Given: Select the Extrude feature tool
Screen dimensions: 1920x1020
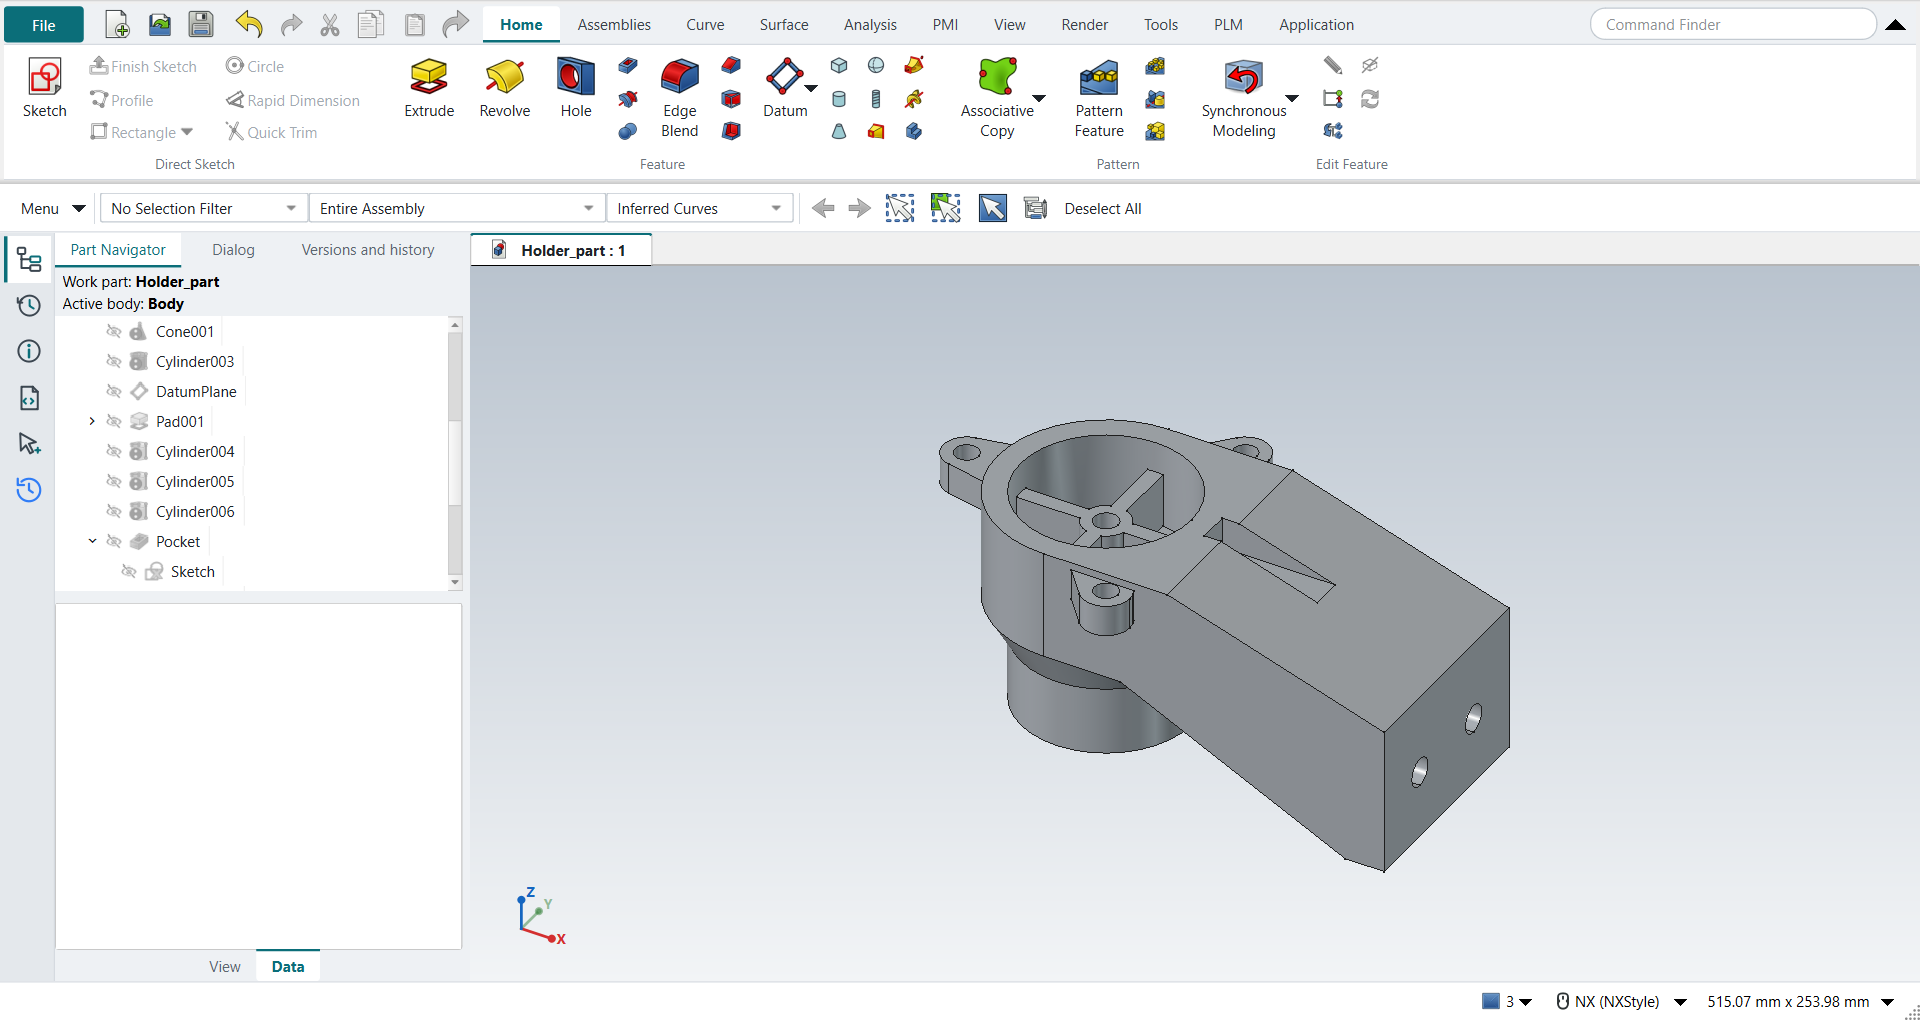Looking at the screenshot, I should pos(429,88).
